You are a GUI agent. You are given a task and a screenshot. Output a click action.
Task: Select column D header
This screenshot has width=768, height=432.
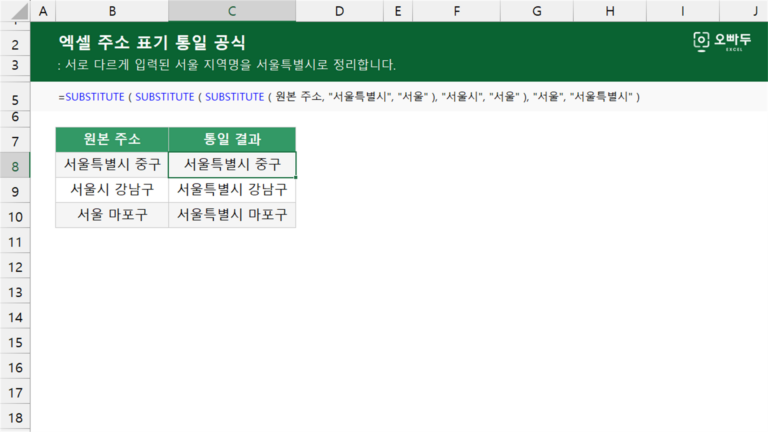pos(339,11)
